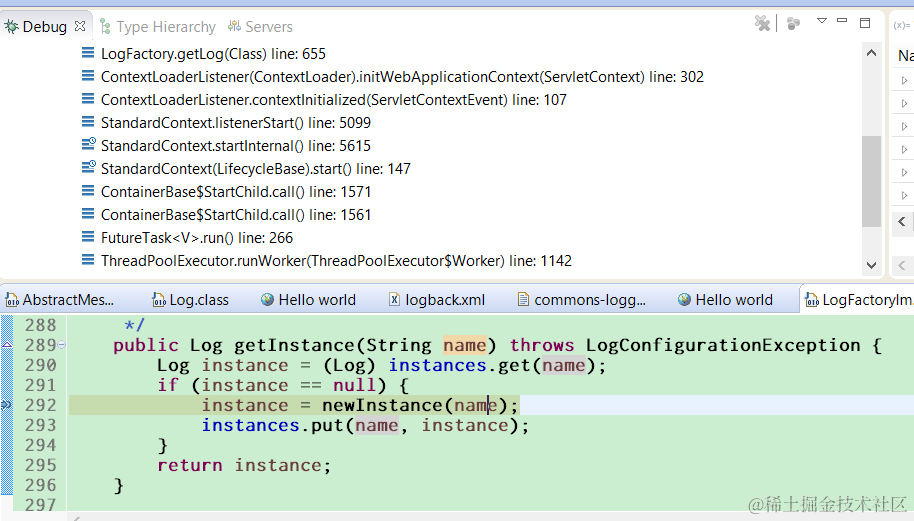Click on instance == null in line 291

[289, 385]
